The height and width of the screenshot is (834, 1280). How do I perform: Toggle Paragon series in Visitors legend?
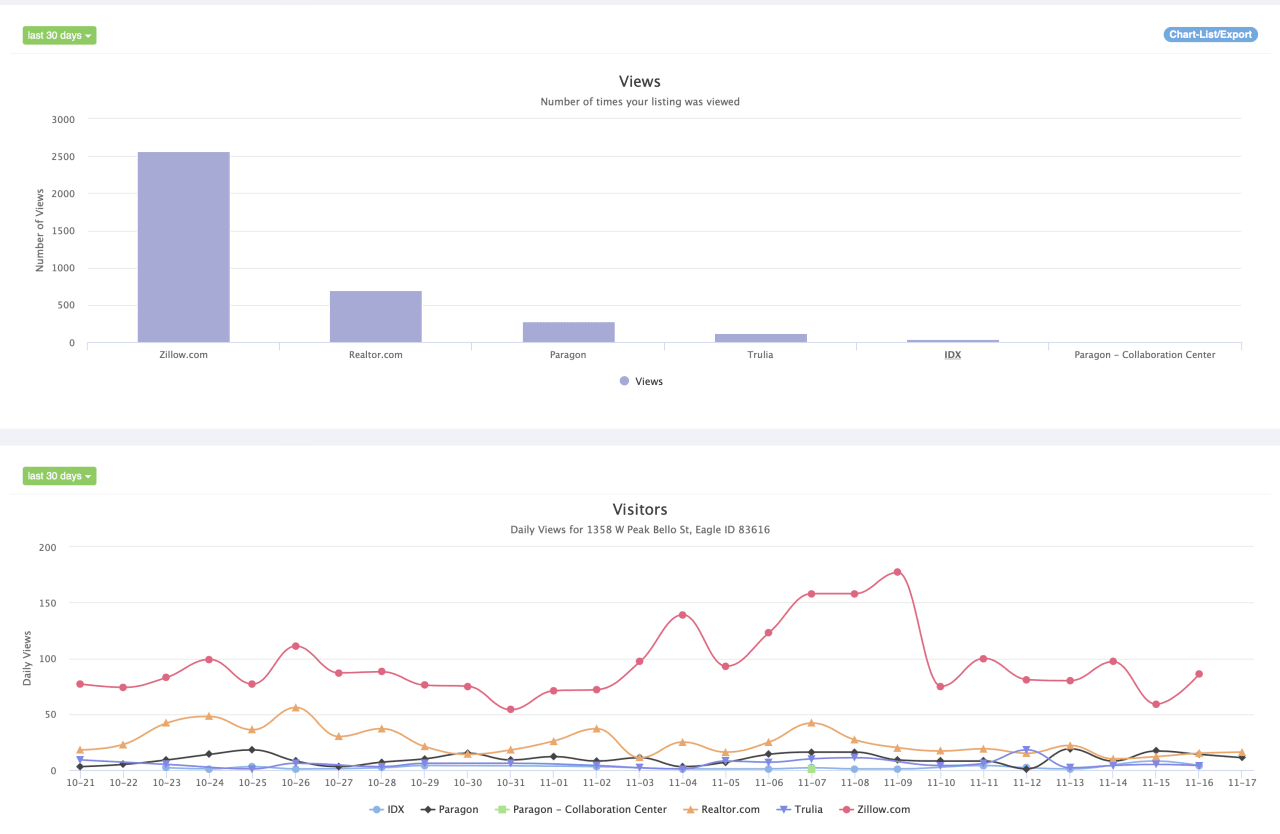pos(448,809)
